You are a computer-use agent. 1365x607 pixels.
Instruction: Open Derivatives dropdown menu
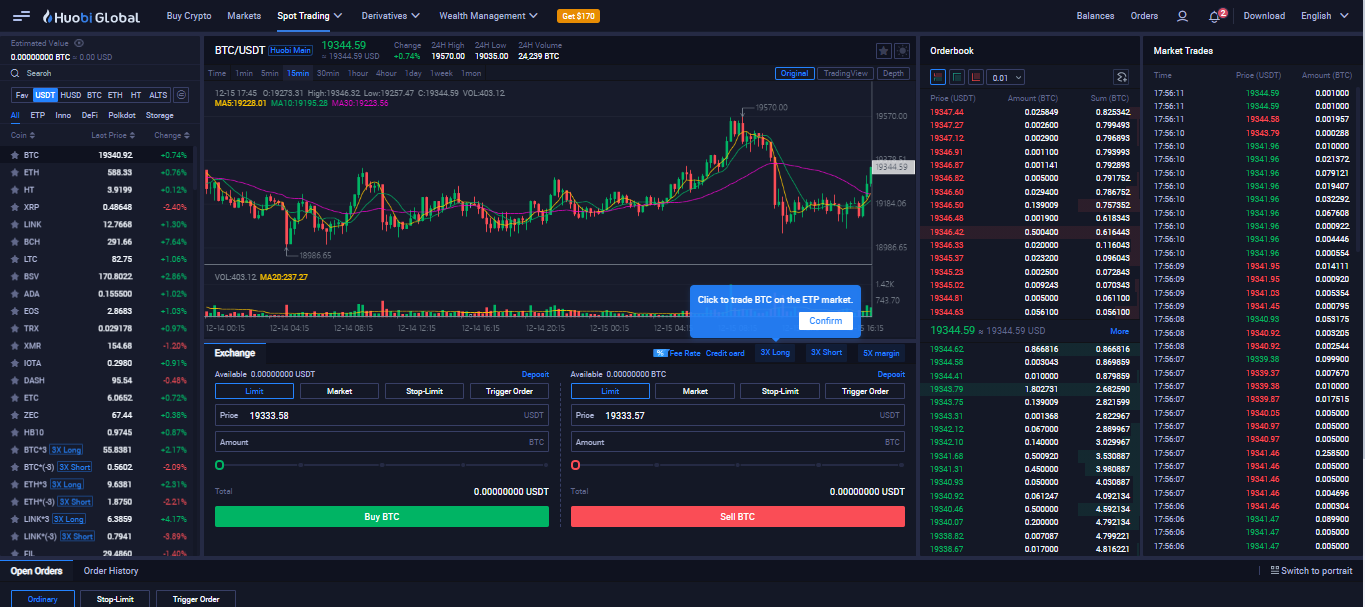[x=390, y=16]
